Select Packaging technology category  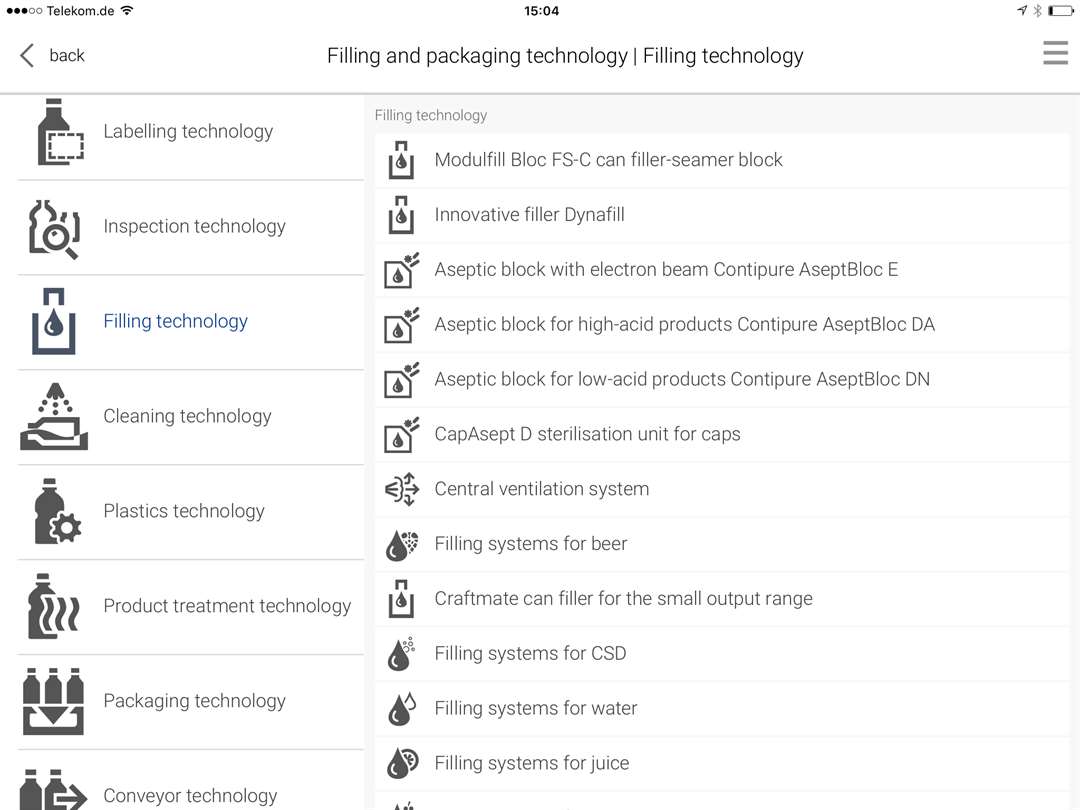tap(194, 701)
